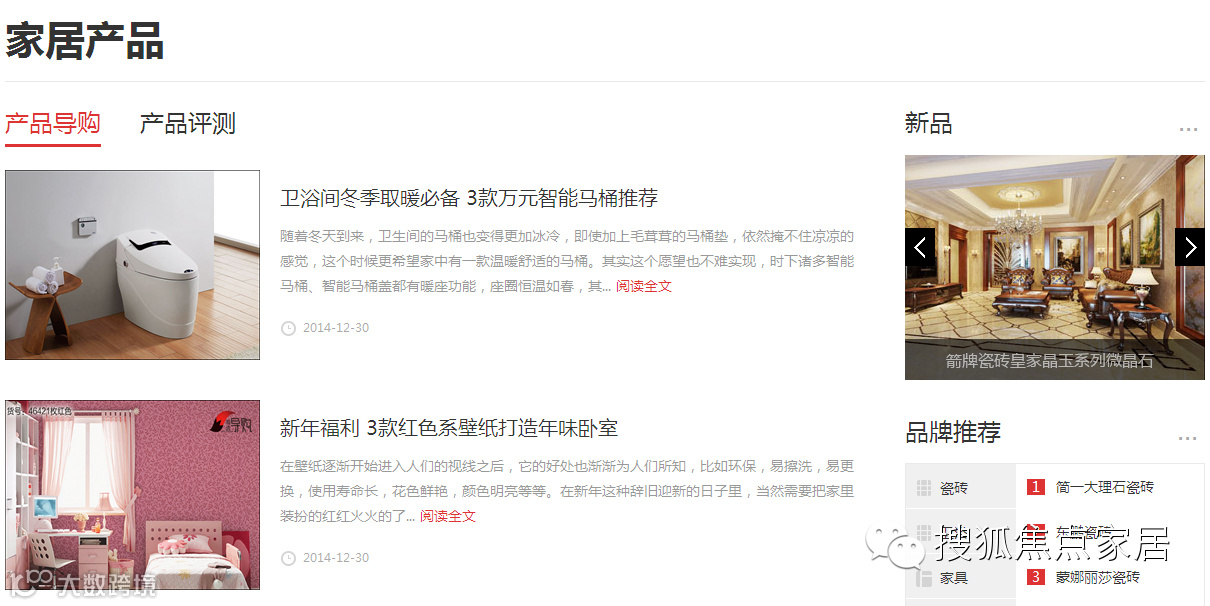
Task: Select 瓷砖 brand category
Action: point(960,488)
